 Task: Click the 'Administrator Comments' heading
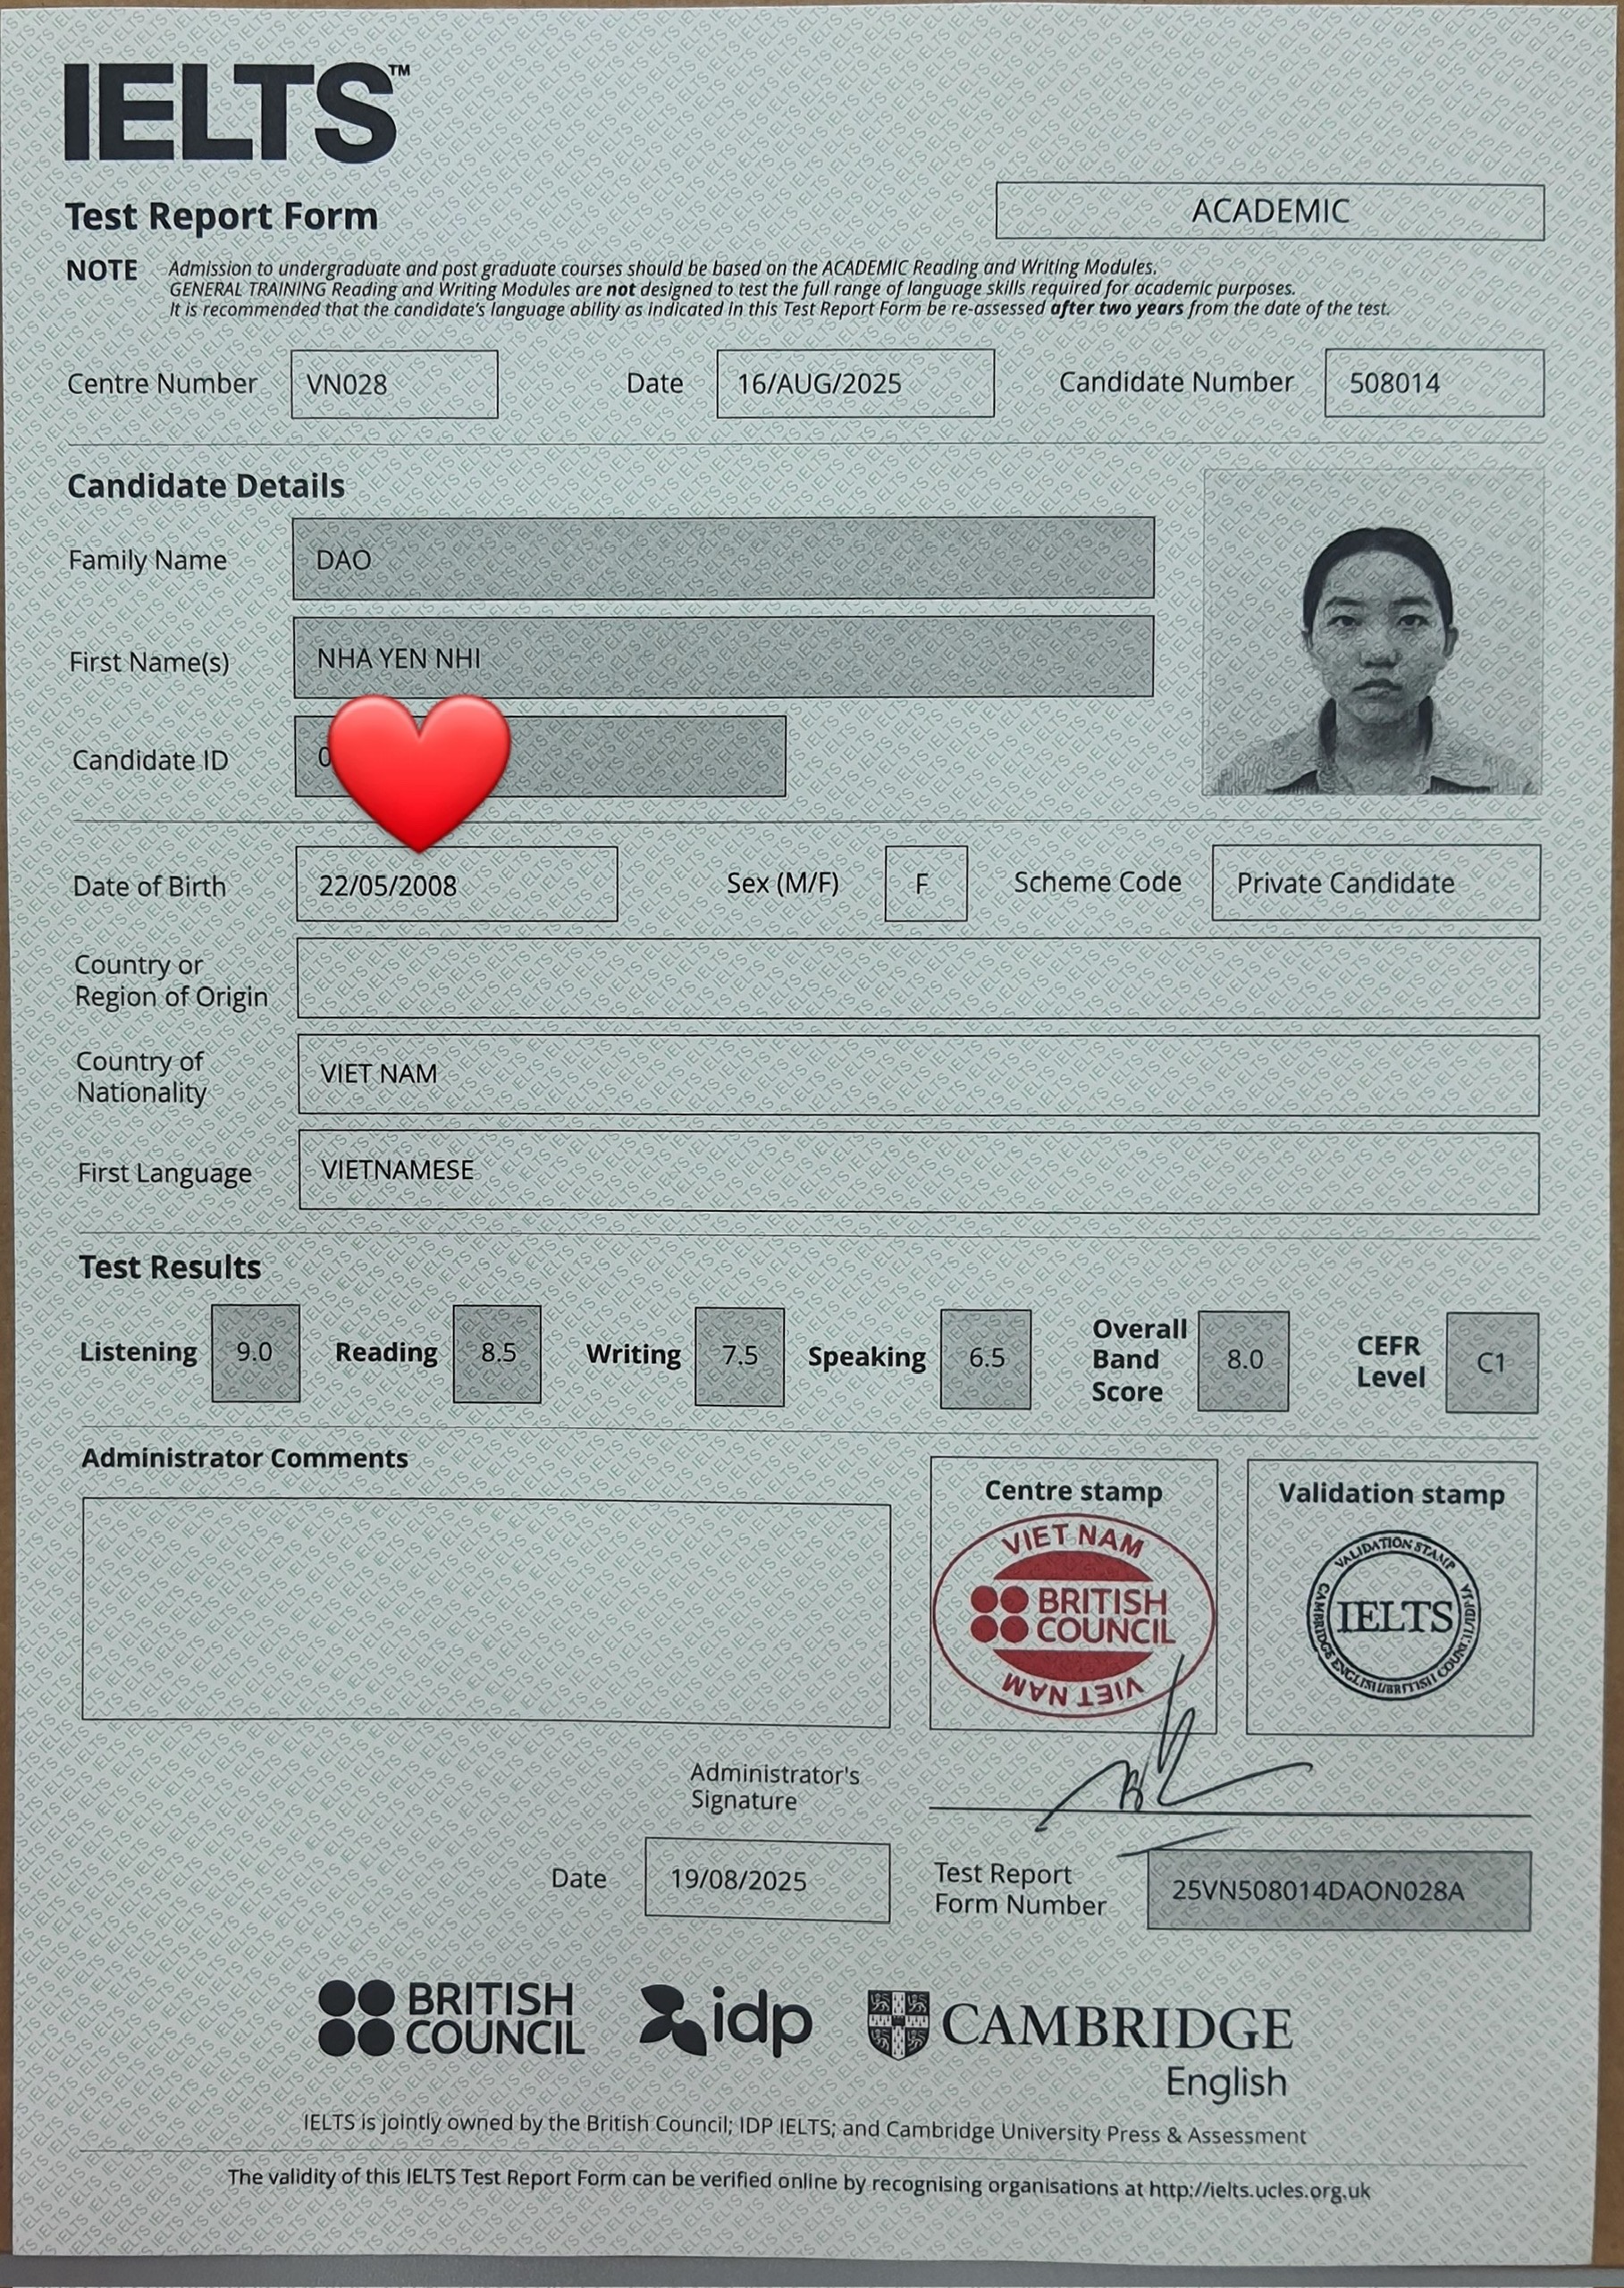(x=245, y=1458)
